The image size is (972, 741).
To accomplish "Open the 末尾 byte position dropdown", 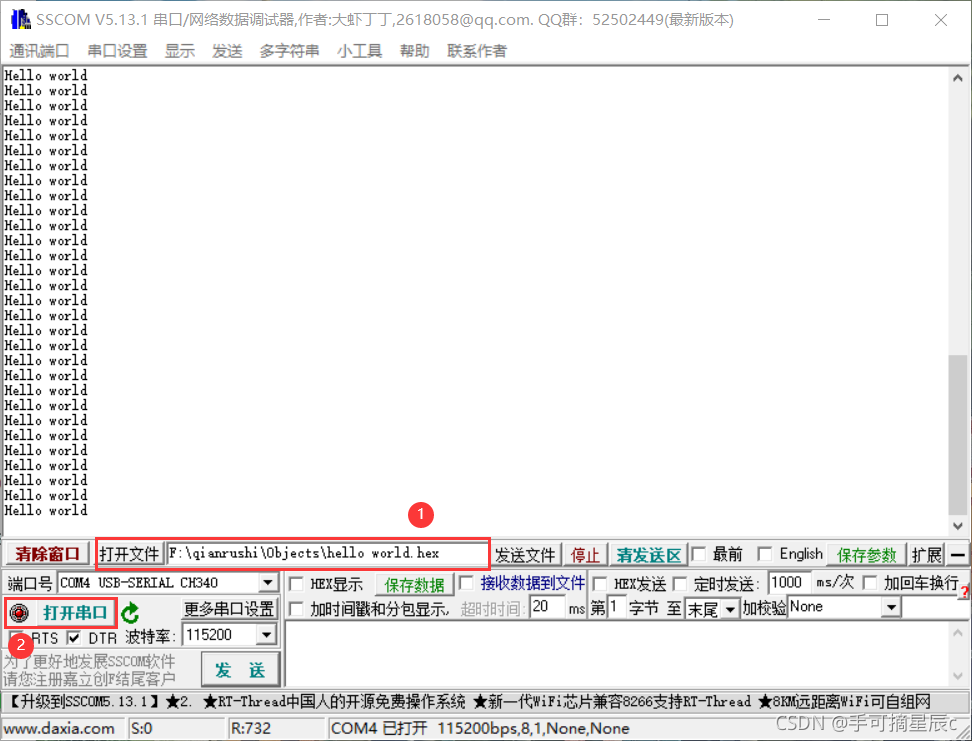I will point(731,610).
